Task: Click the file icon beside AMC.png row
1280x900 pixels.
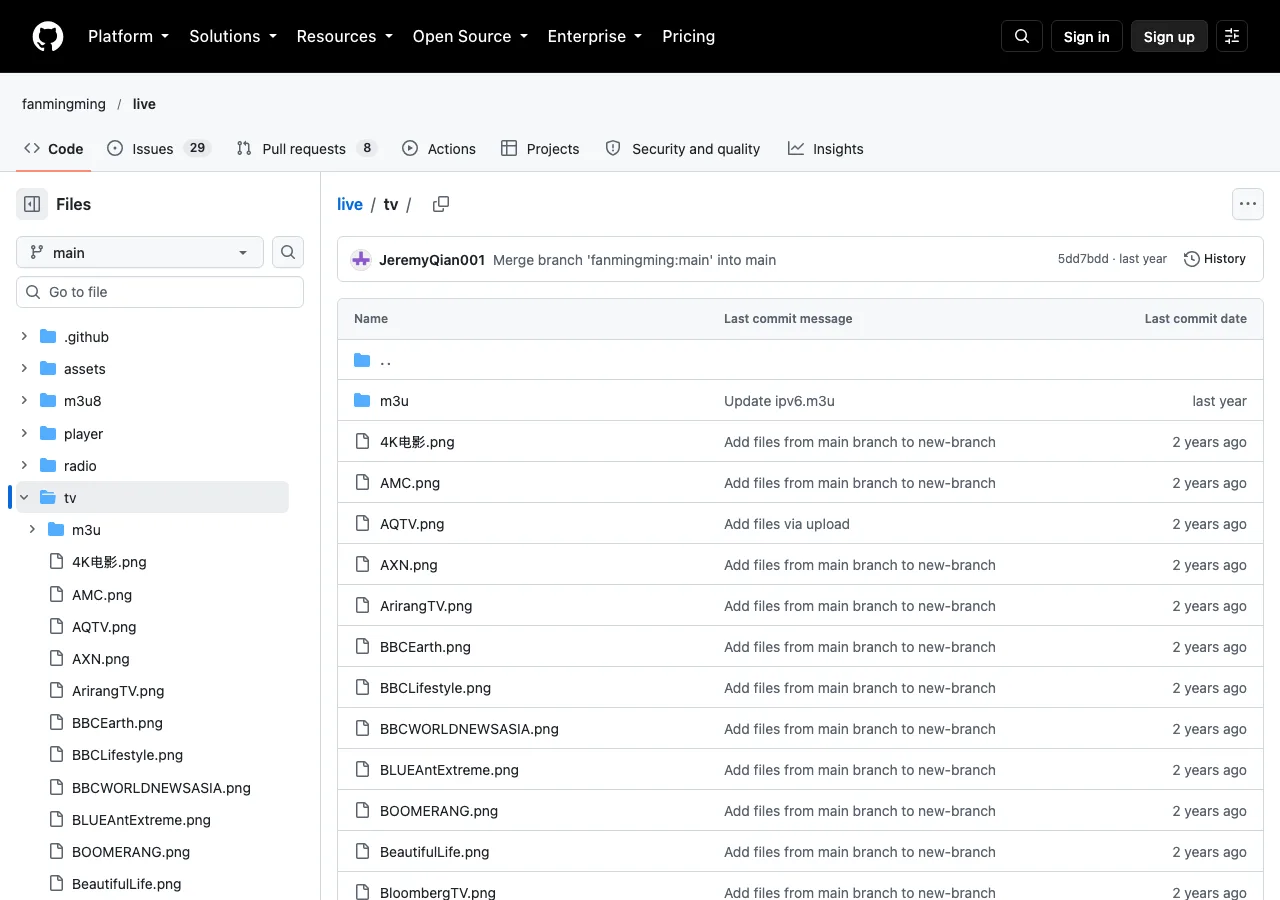Action: click(x=362, y=483)
